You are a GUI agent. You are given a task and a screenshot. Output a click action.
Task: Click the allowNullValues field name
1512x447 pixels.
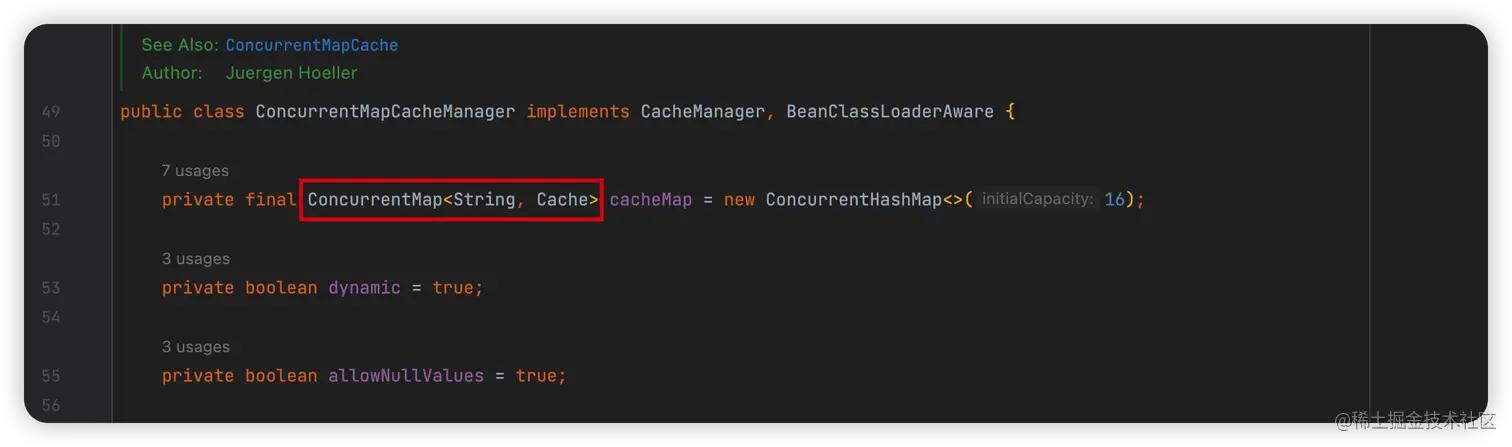click(x=406, y=376)
